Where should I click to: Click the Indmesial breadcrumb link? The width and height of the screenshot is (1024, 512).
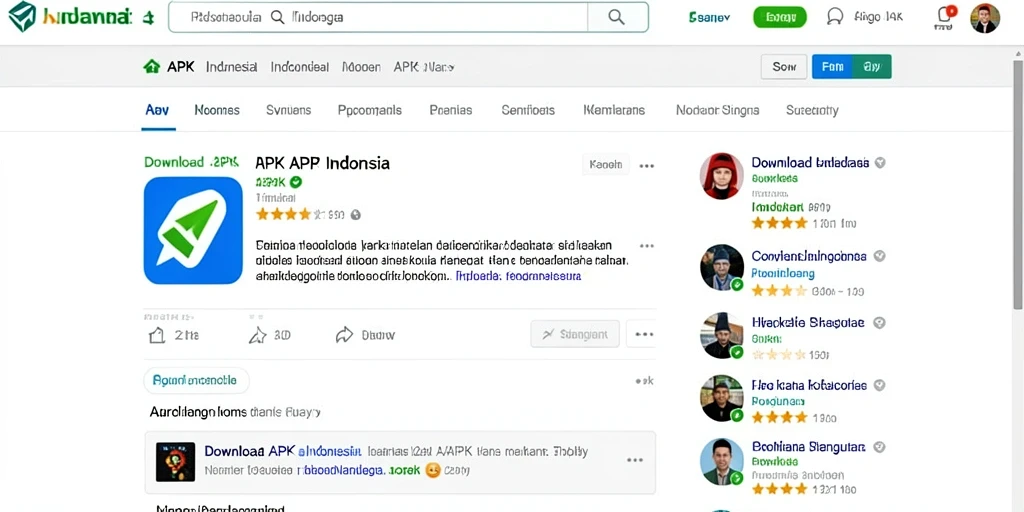[231, 67]
